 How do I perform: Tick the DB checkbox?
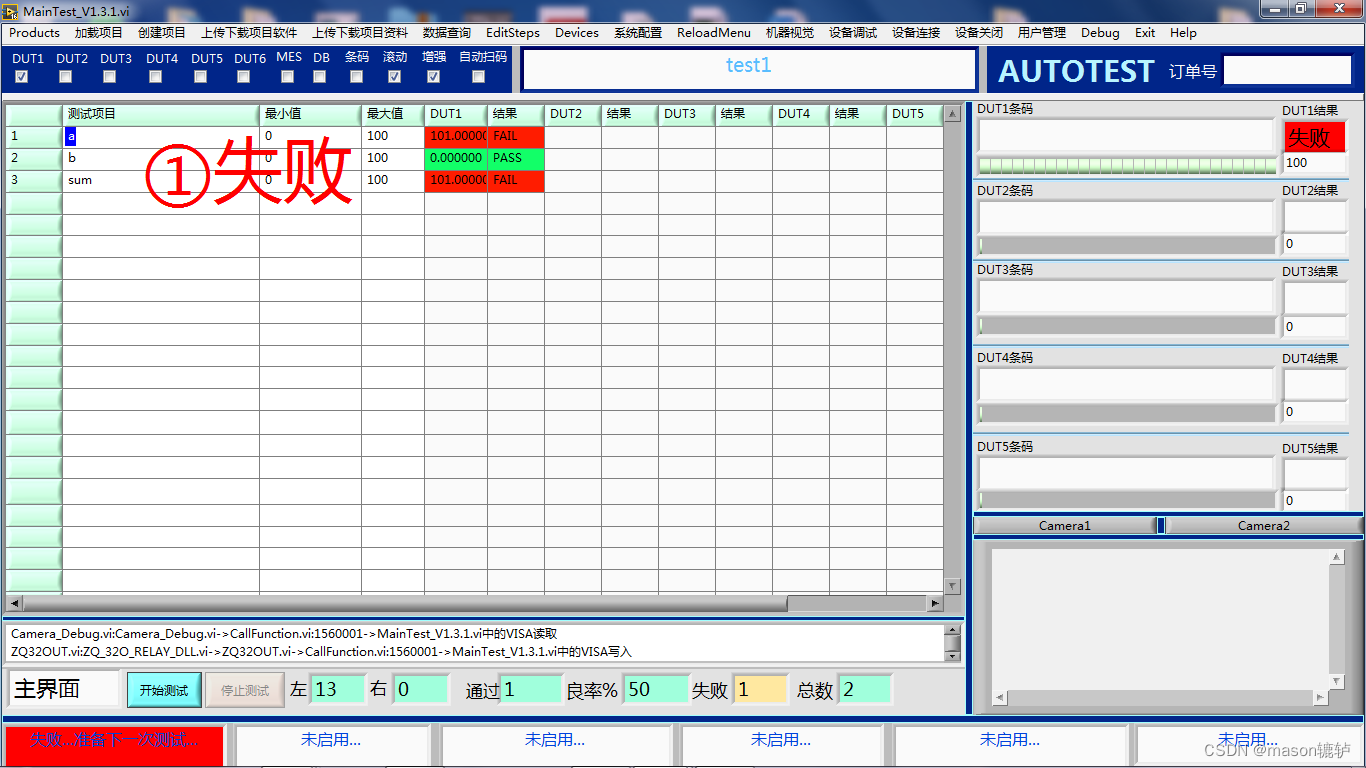coord(320,76)
